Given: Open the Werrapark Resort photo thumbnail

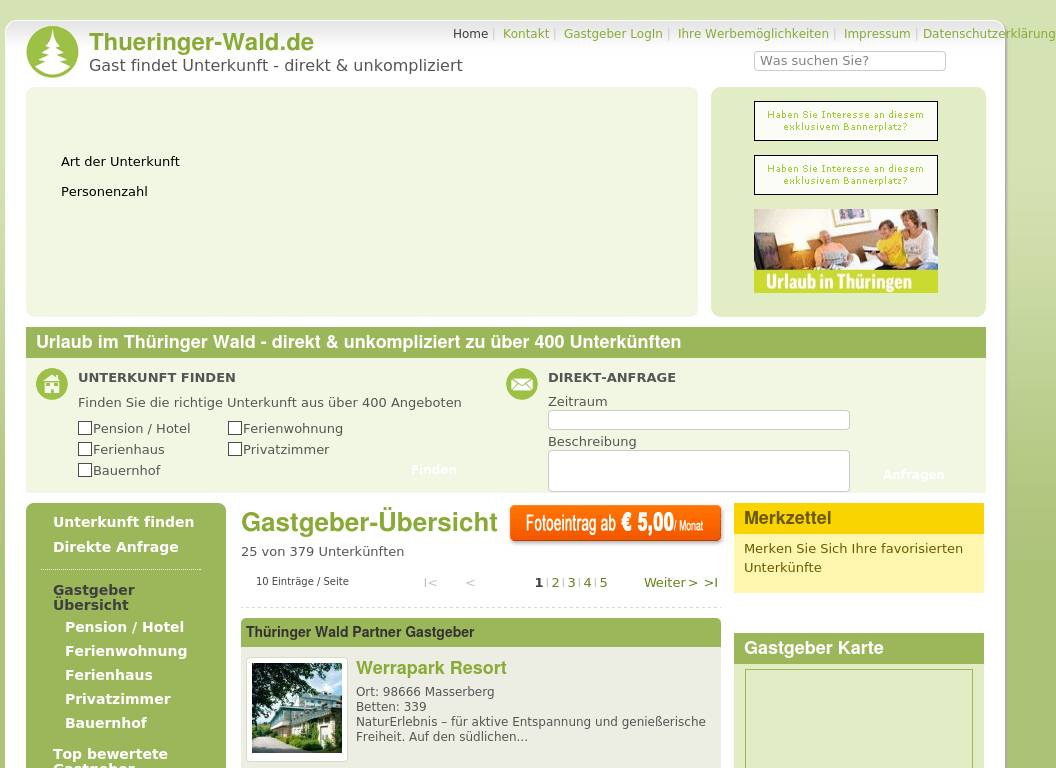Looking at the screenshot, I should 297,708.
